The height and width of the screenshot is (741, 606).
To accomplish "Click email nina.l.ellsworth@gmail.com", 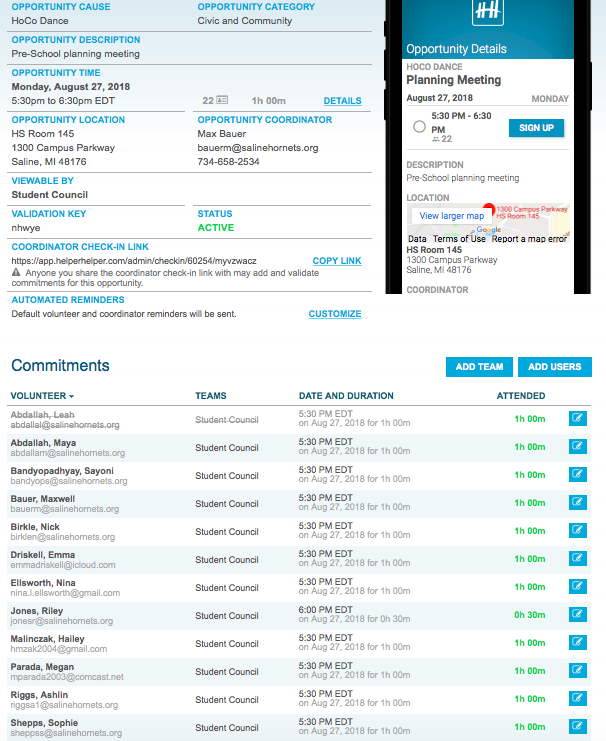I will coord(65,593).
